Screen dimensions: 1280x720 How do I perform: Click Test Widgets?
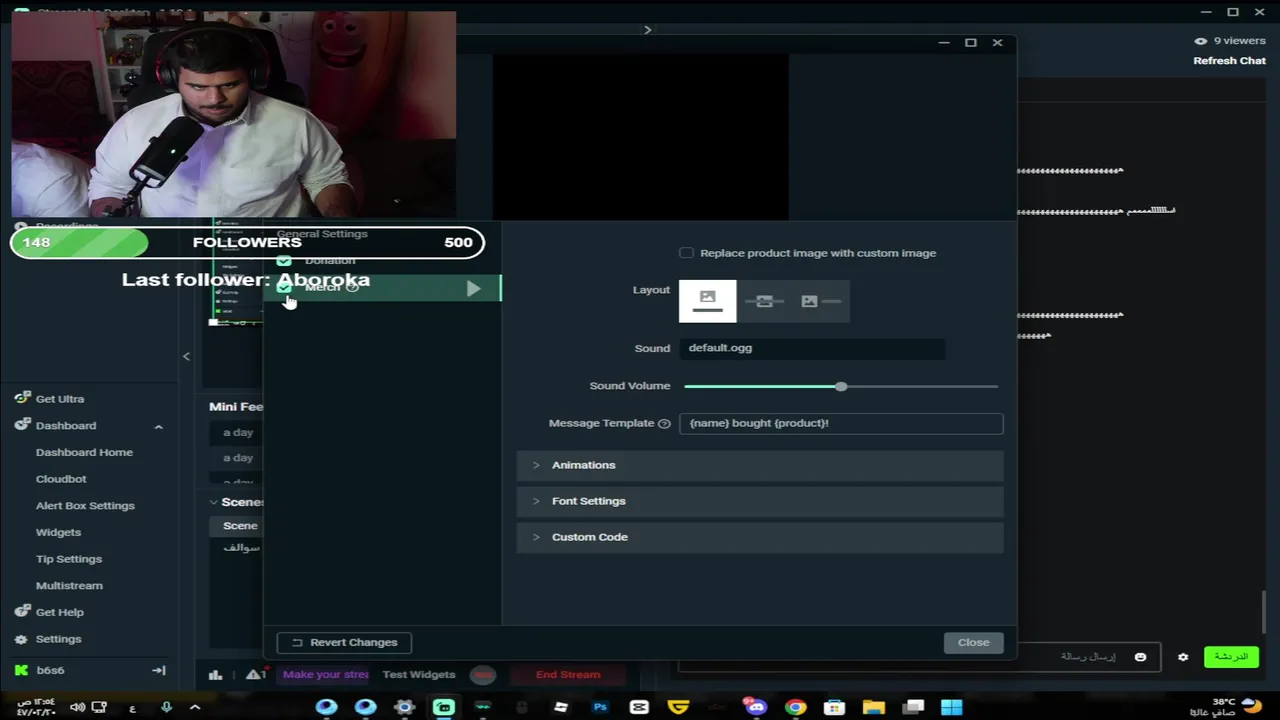418,674
